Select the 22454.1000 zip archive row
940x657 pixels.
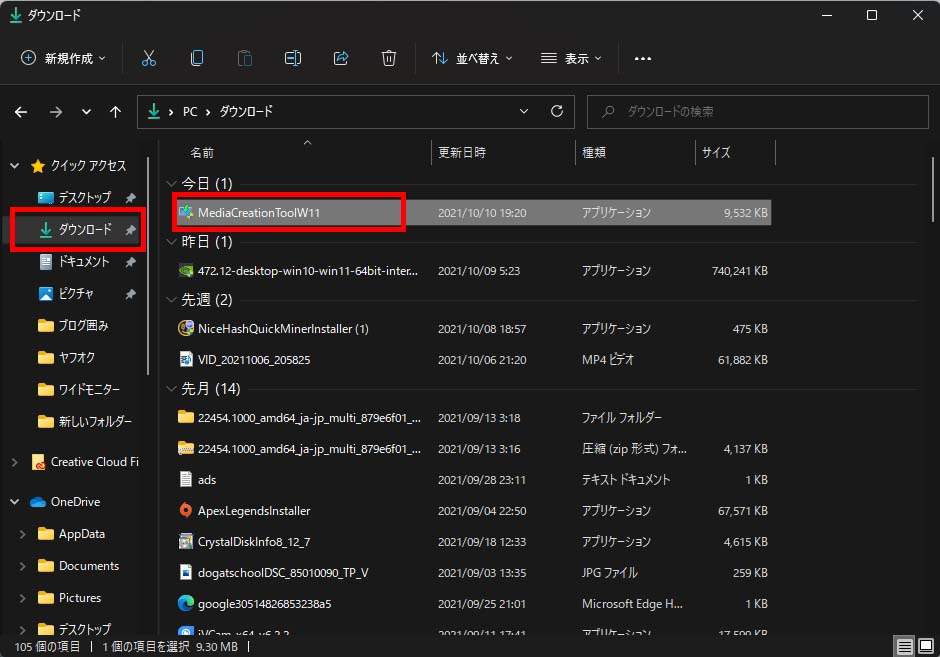click(x=472, y=449)
